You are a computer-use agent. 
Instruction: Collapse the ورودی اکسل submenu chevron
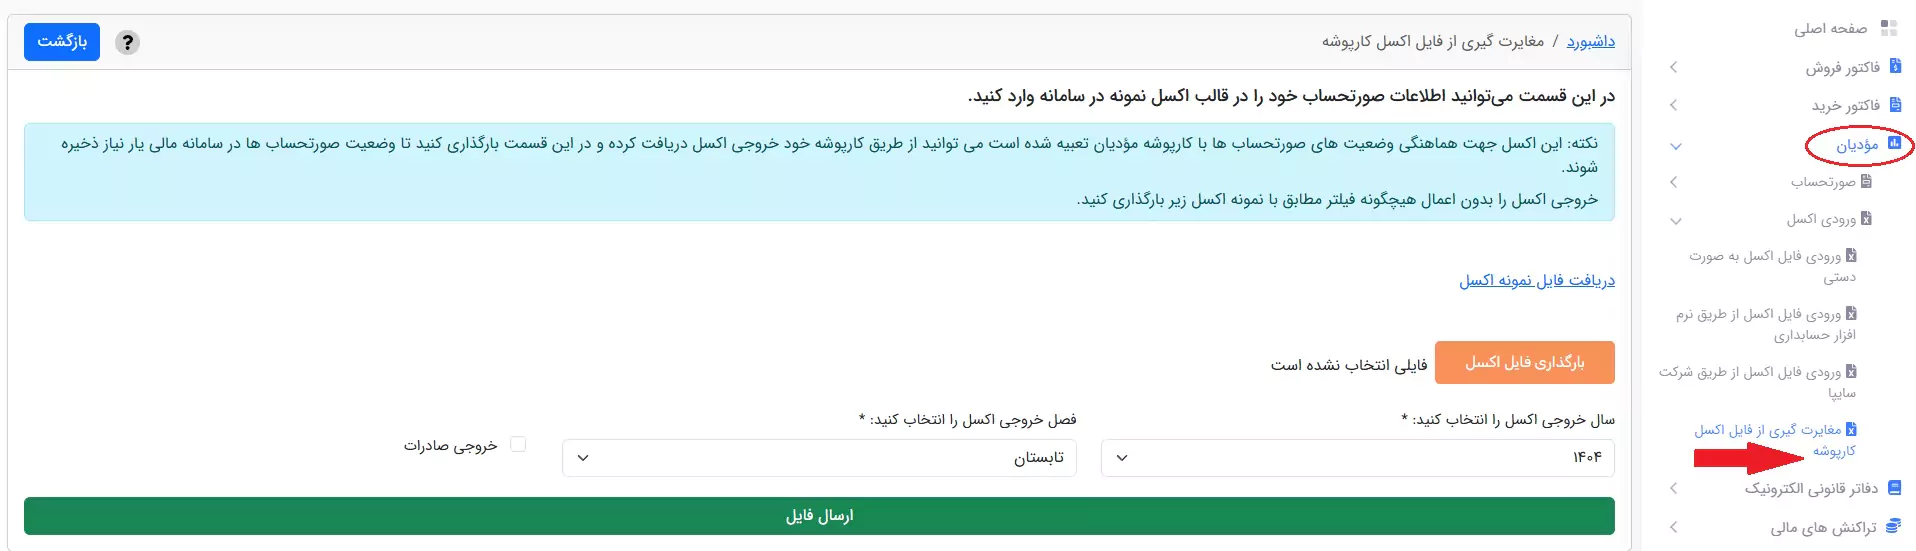(x=1676, y=220)
